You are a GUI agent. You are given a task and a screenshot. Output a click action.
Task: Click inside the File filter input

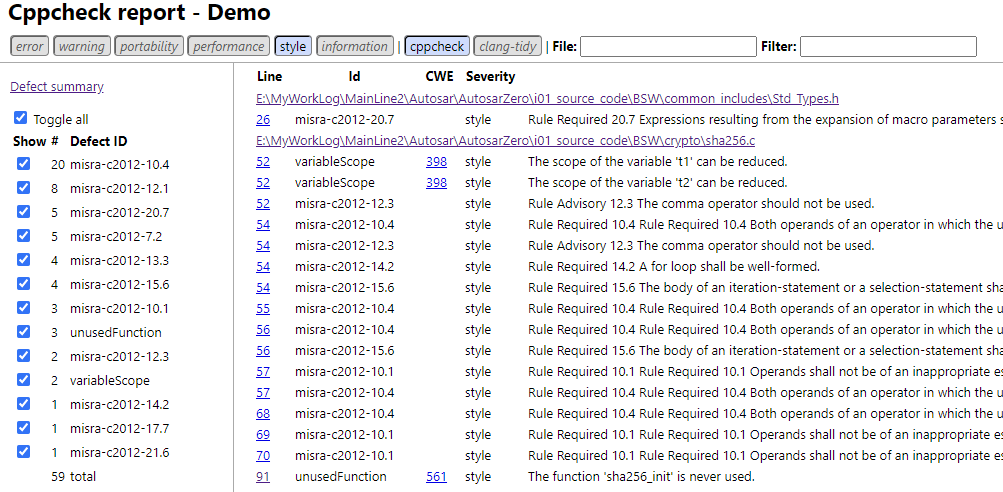(668, 47)
